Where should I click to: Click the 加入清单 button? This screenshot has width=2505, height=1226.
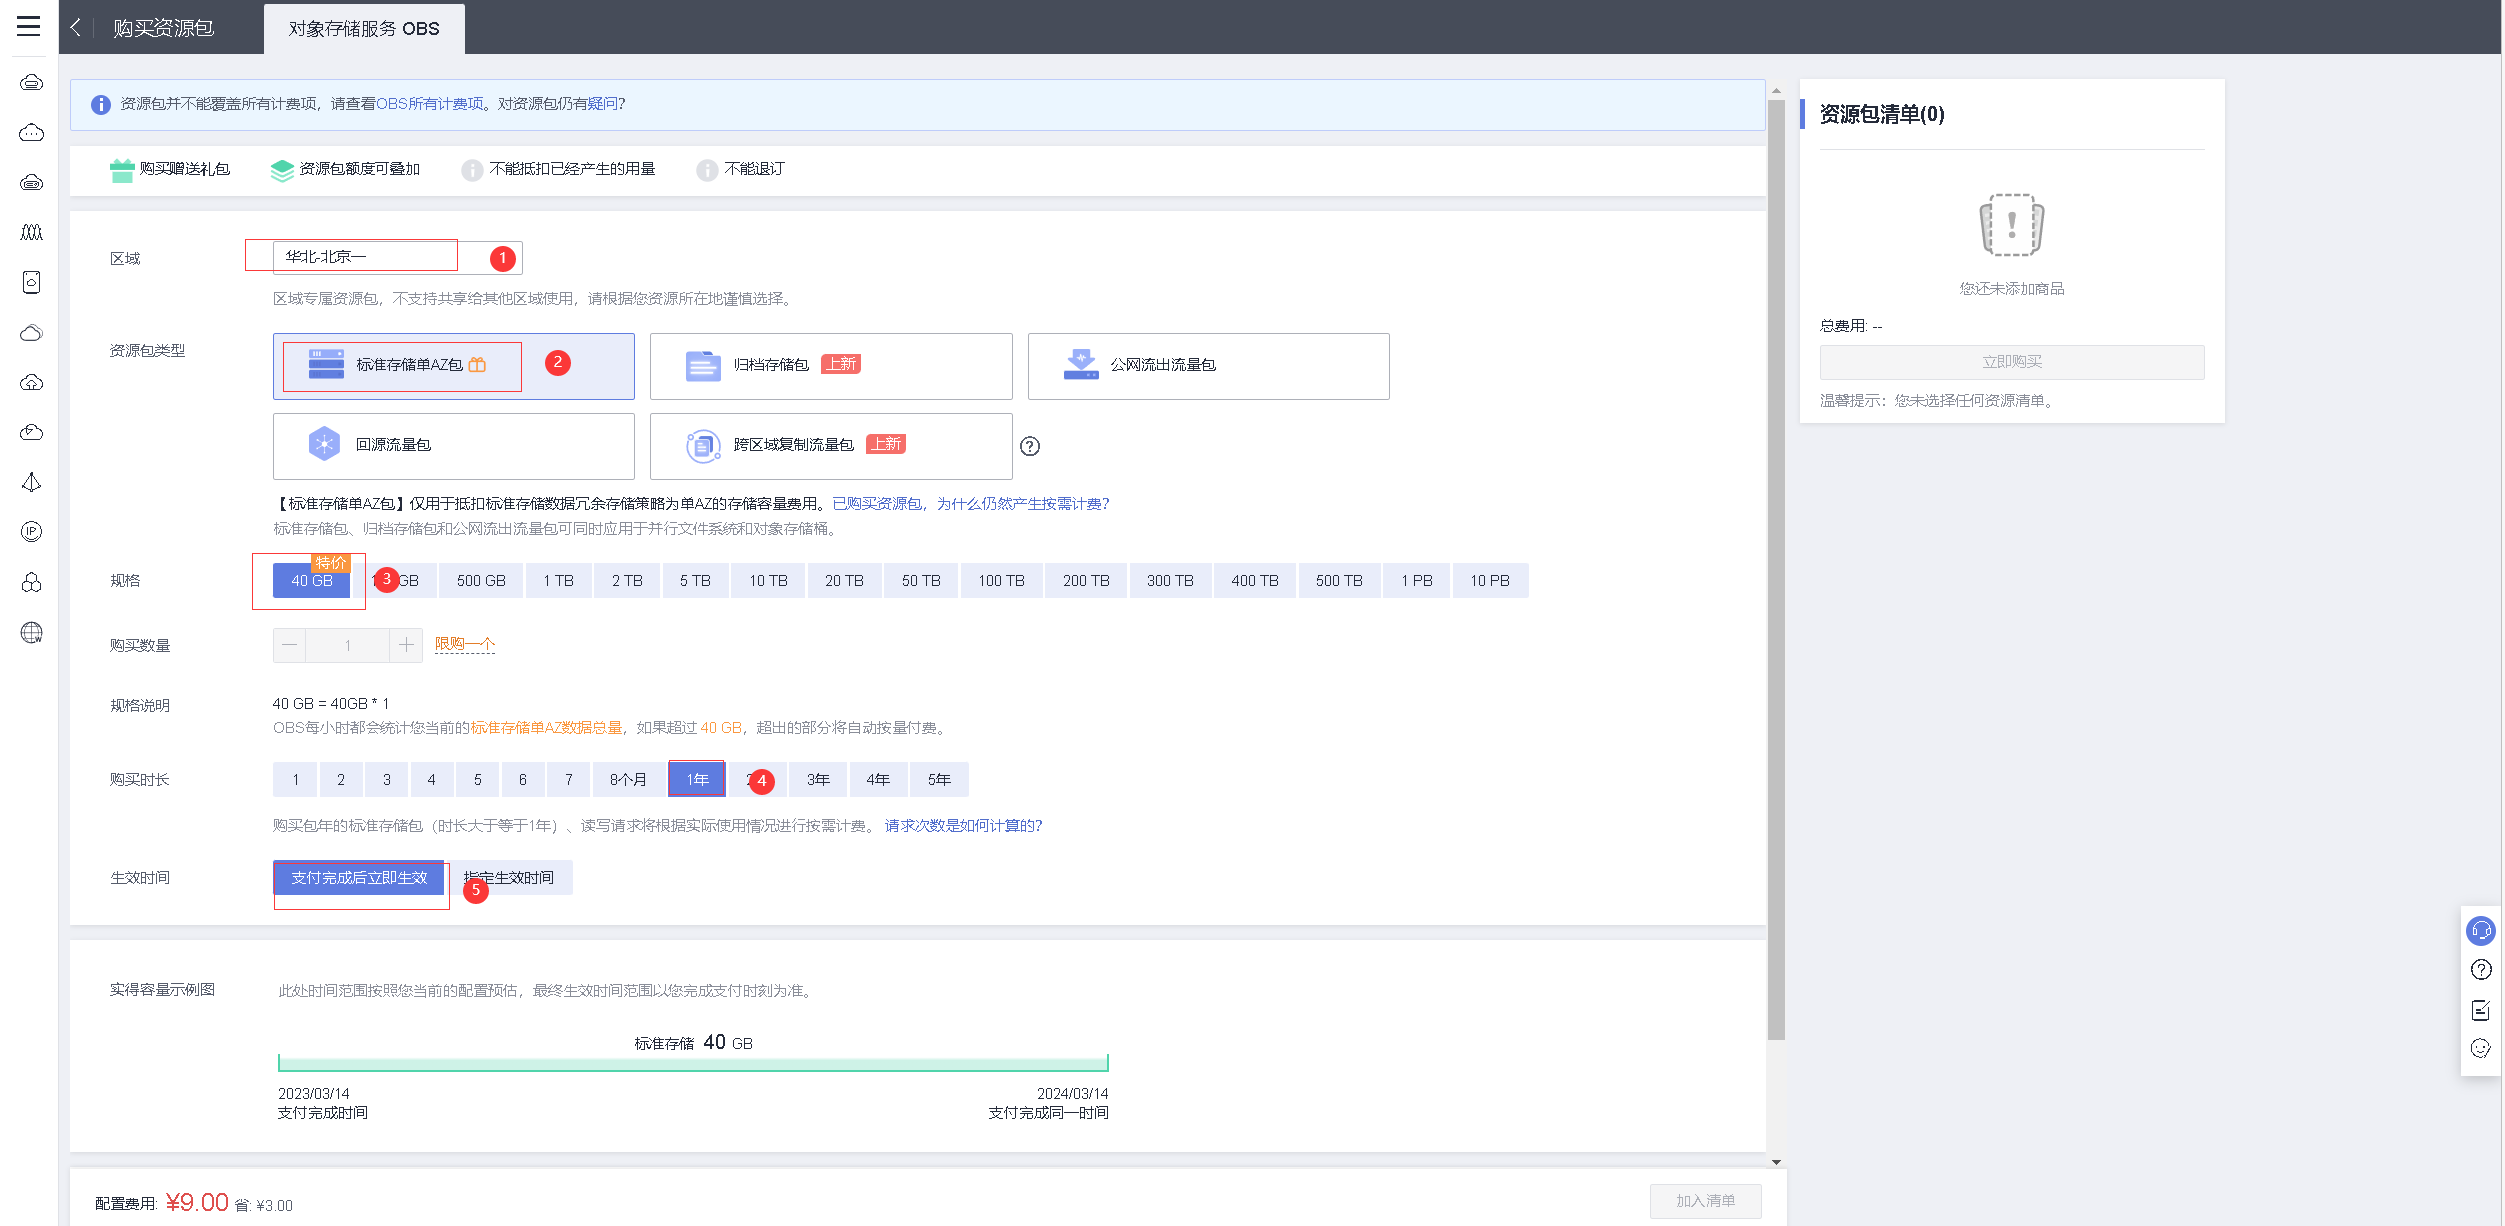tap(1705, 1201)
